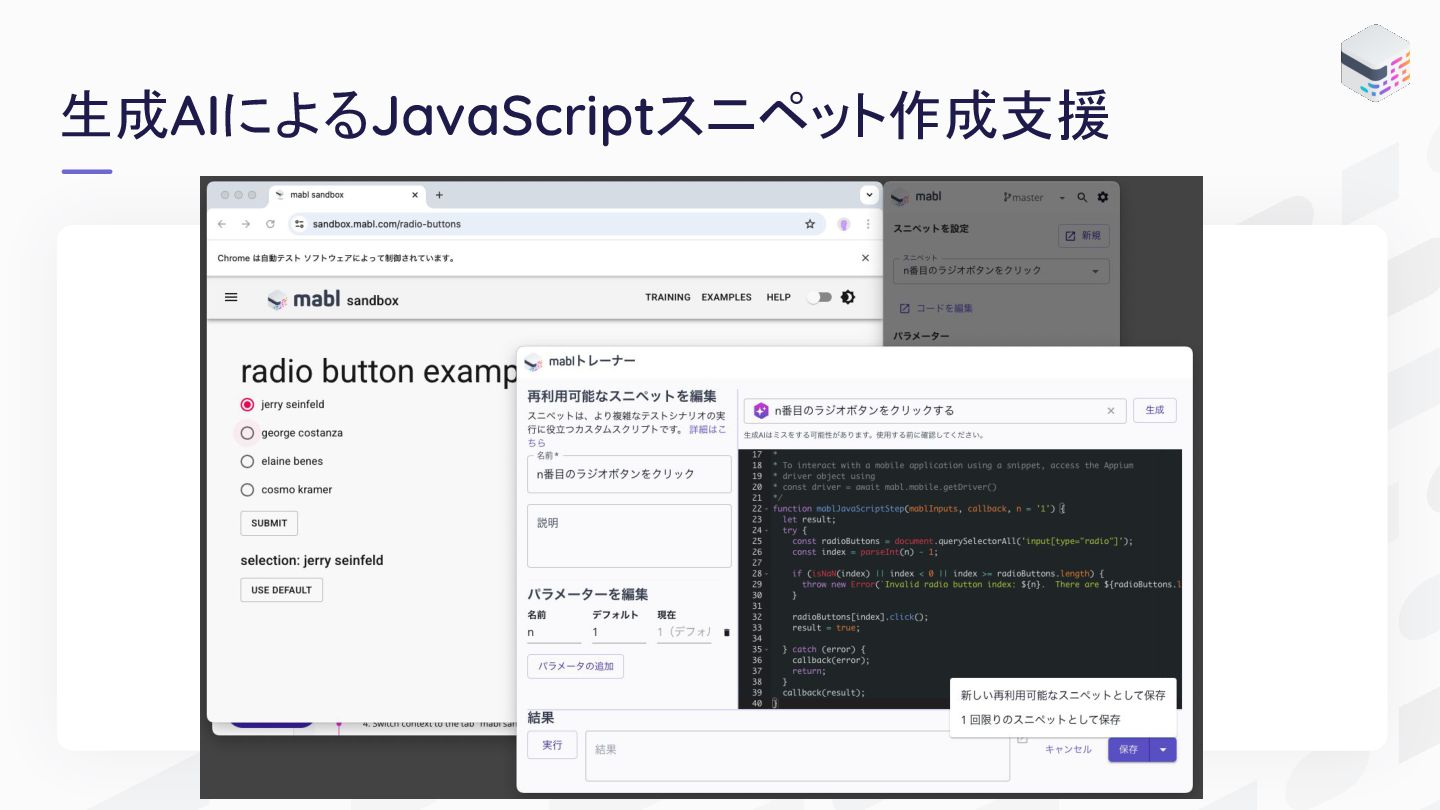Click the USE DEFAULT button
1440x810 pixels.
pos(281,590)
